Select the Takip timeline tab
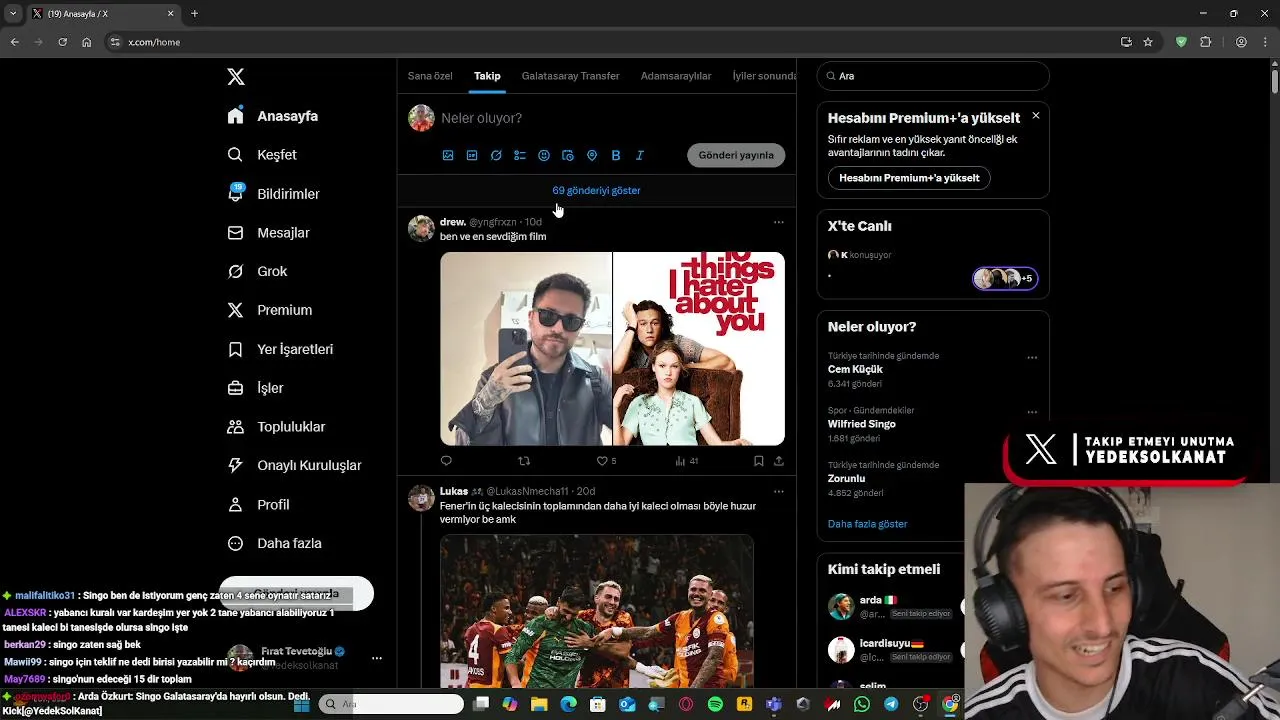This screenshot has height=720, width=1280. pyautogui.click(x=487, y=76)
